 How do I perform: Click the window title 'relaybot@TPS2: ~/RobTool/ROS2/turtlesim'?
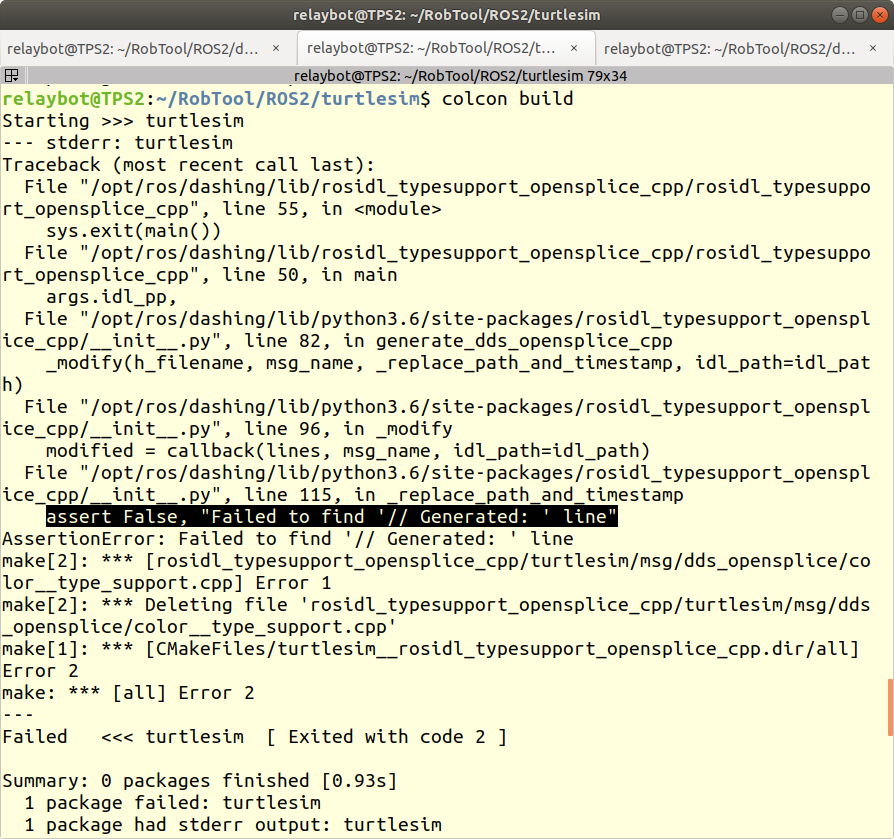coord(446,15)
